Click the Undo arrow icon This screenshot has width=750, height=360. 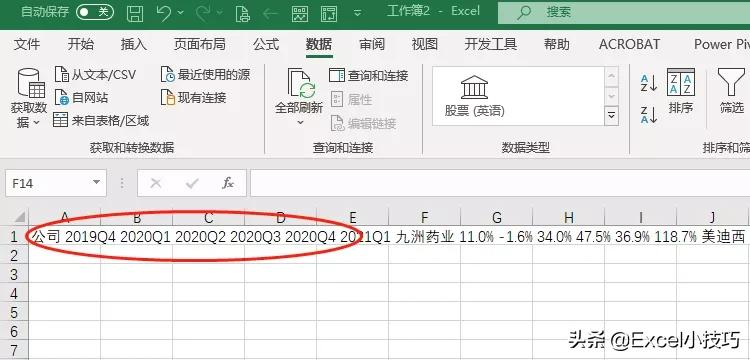point(164,13)
